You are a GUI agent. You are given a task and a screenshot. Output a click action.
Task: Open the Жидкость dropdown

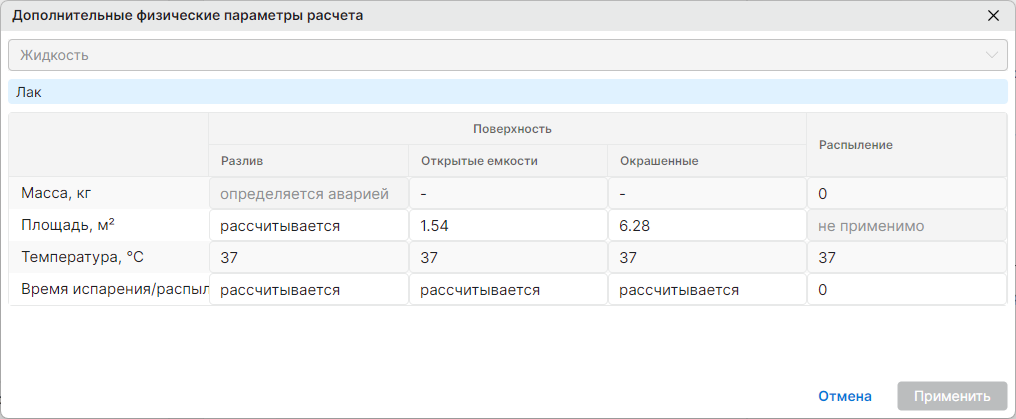(507, 55)
